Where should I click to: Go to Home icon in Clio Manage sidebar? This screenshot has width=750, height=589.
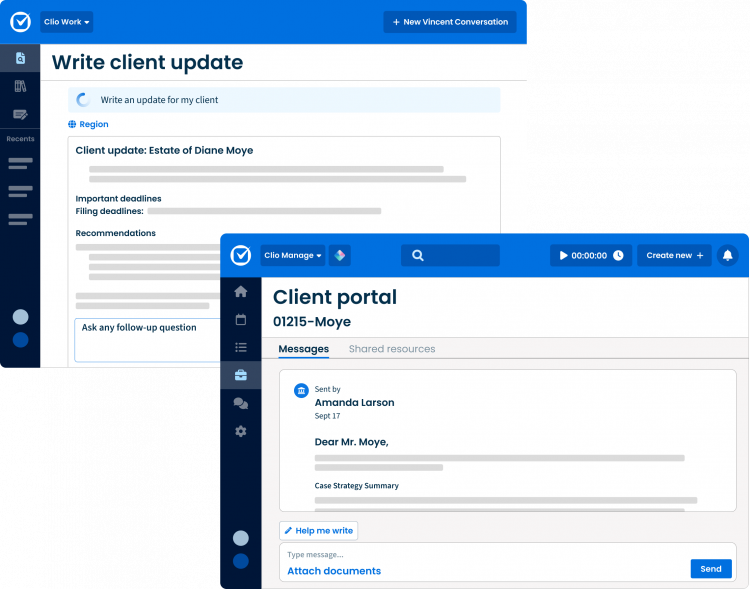(x=240, y=292)
